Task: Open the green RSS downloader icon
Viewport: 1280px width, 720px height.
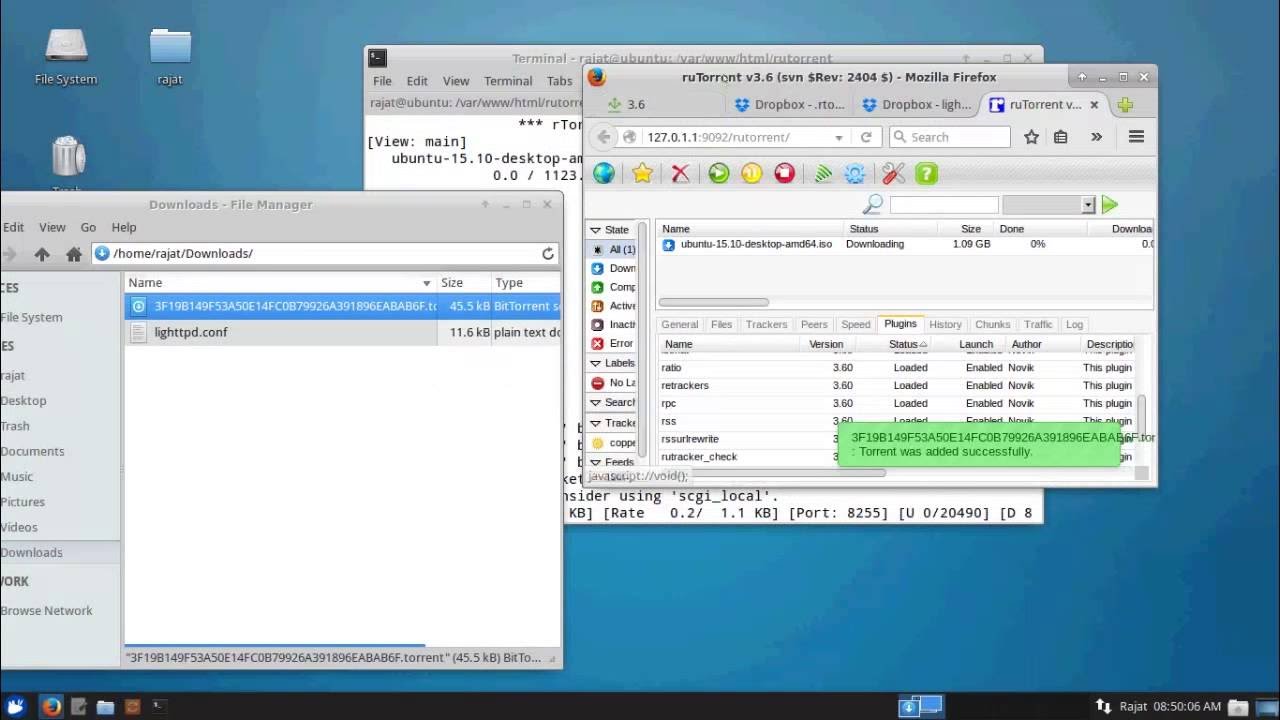Action: coord(822,173)
